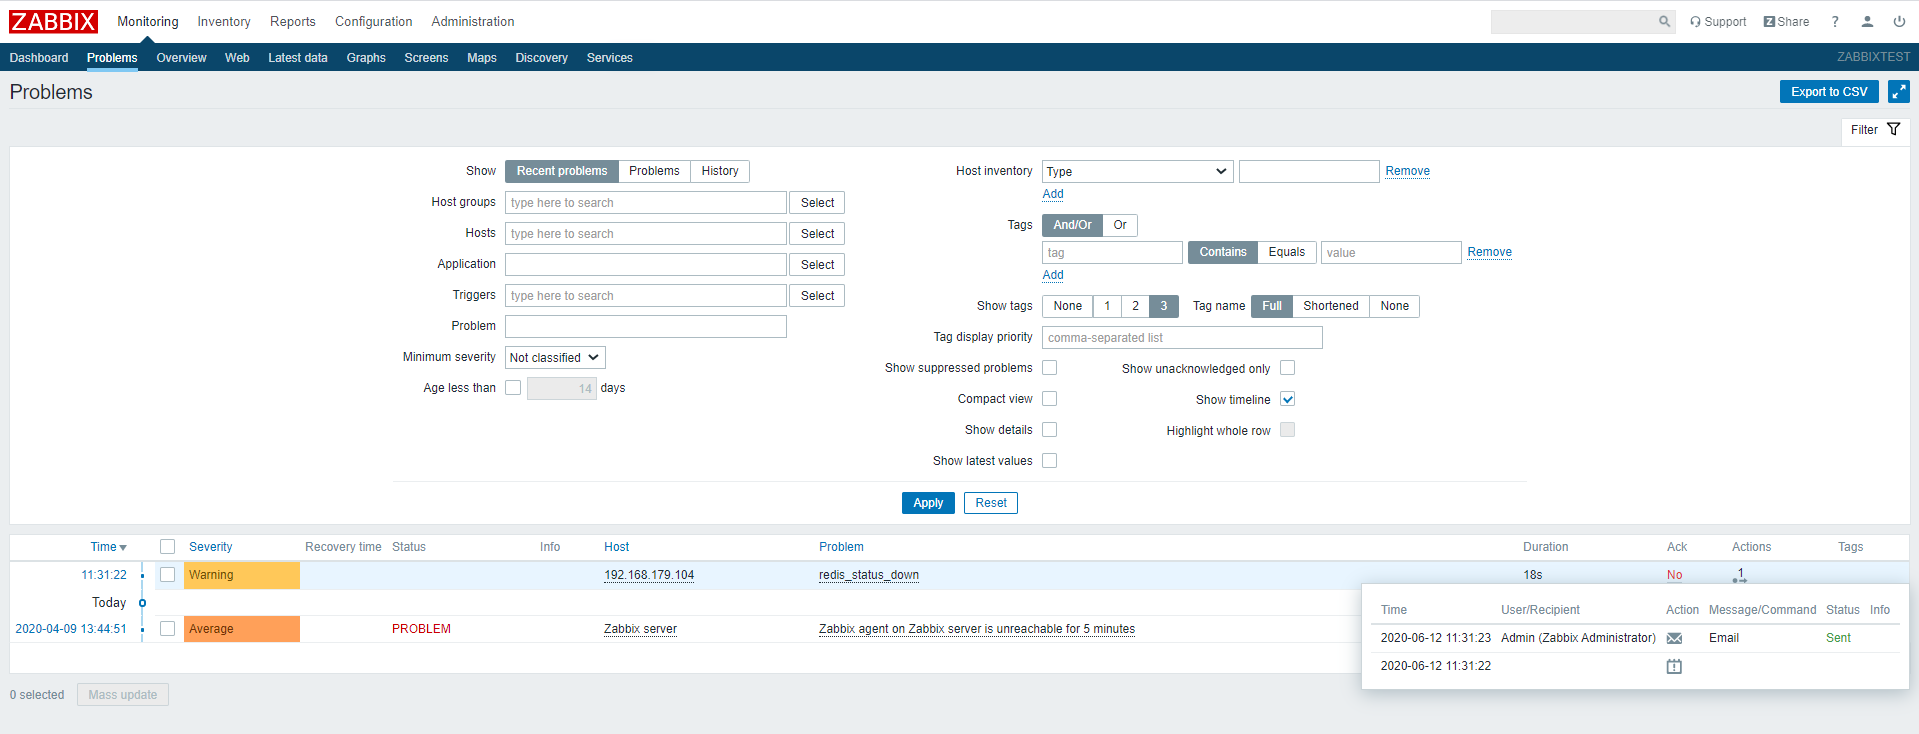Click Select next to Application

coord(817,265)
